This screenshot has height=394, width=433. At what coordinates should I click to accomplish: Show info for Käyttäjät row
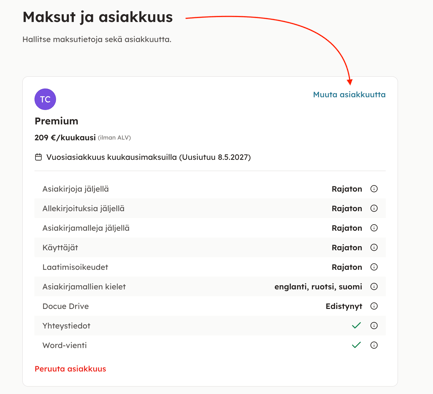click(x=374, y=247)
